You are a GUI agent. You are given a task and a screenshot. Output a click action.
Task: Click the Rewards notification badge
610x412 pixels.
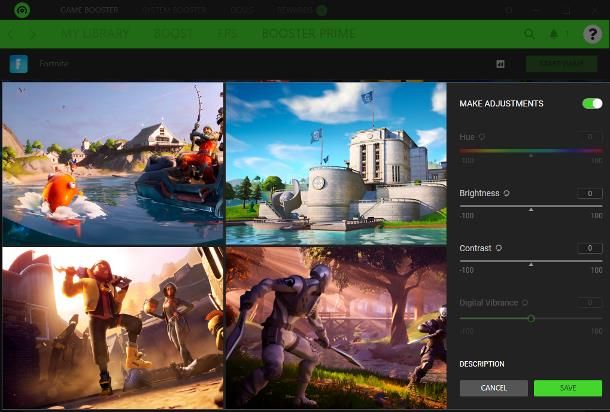click(x=321, y=11)
